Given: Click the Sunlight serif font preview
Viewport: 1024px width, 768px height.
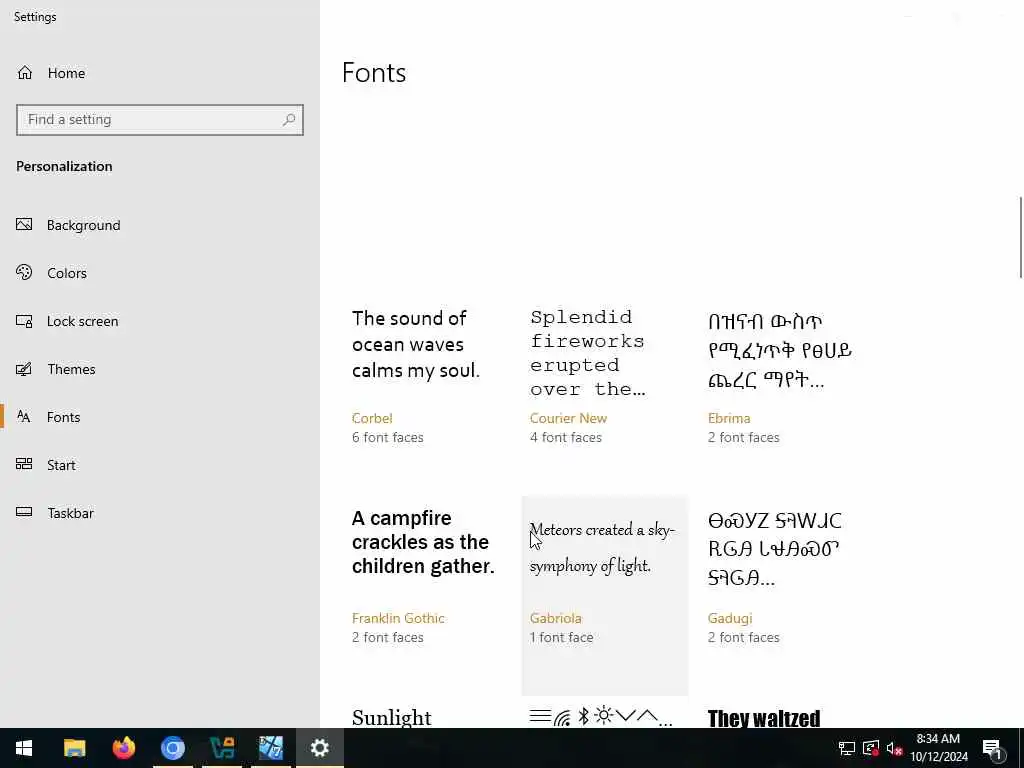Looking at the screenshot, I should [x=392, y=717].
